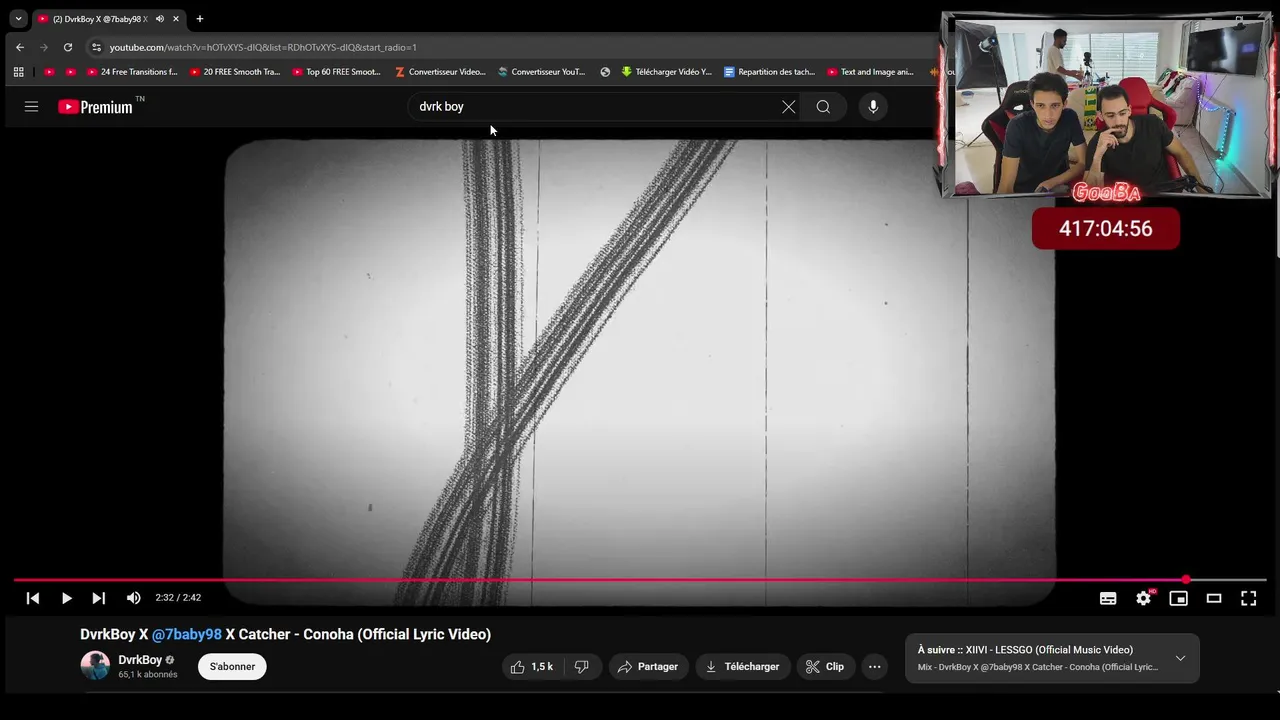Open DvrkBoy channel avatar

95,666
